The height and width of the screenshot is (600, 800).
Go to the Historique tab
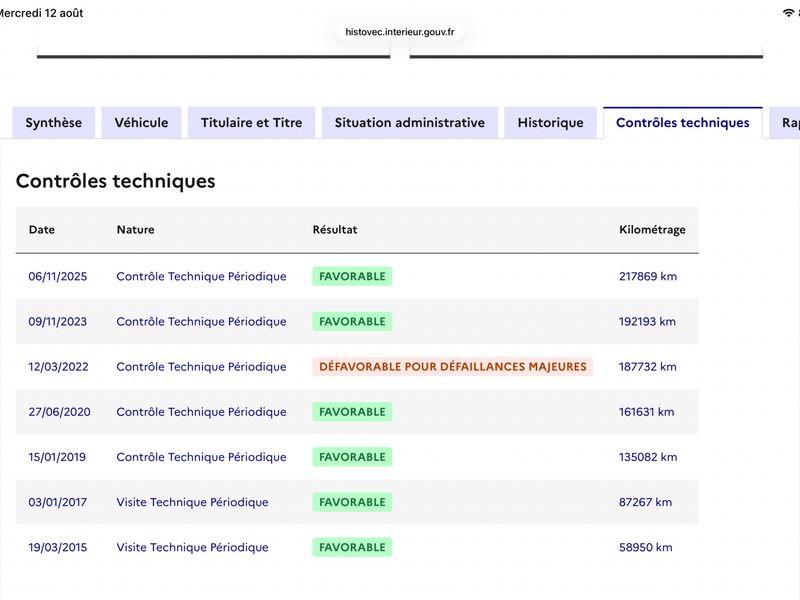551,122
